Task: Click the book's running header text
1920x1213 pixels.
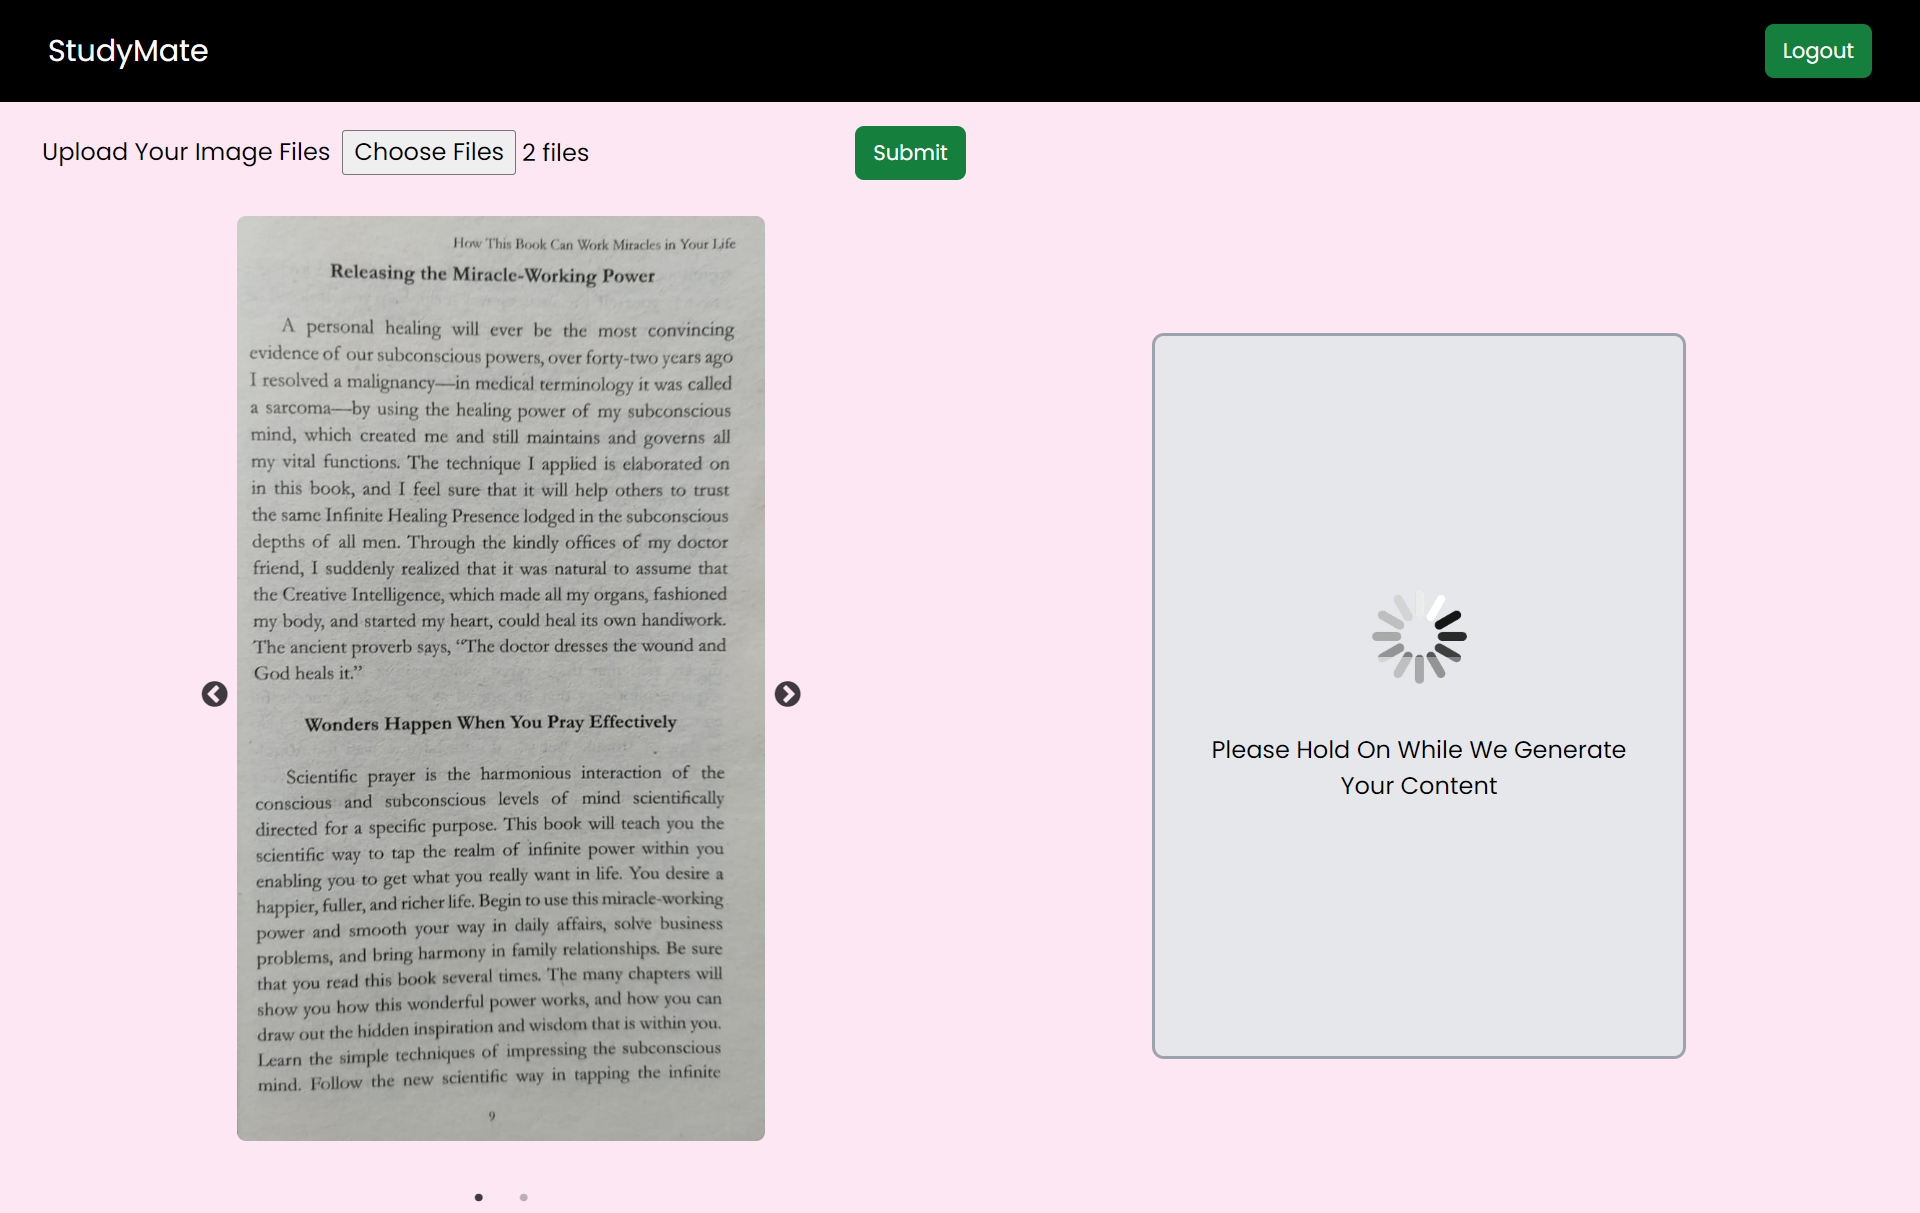Action: pyautogui.click(x=594, y=244)
